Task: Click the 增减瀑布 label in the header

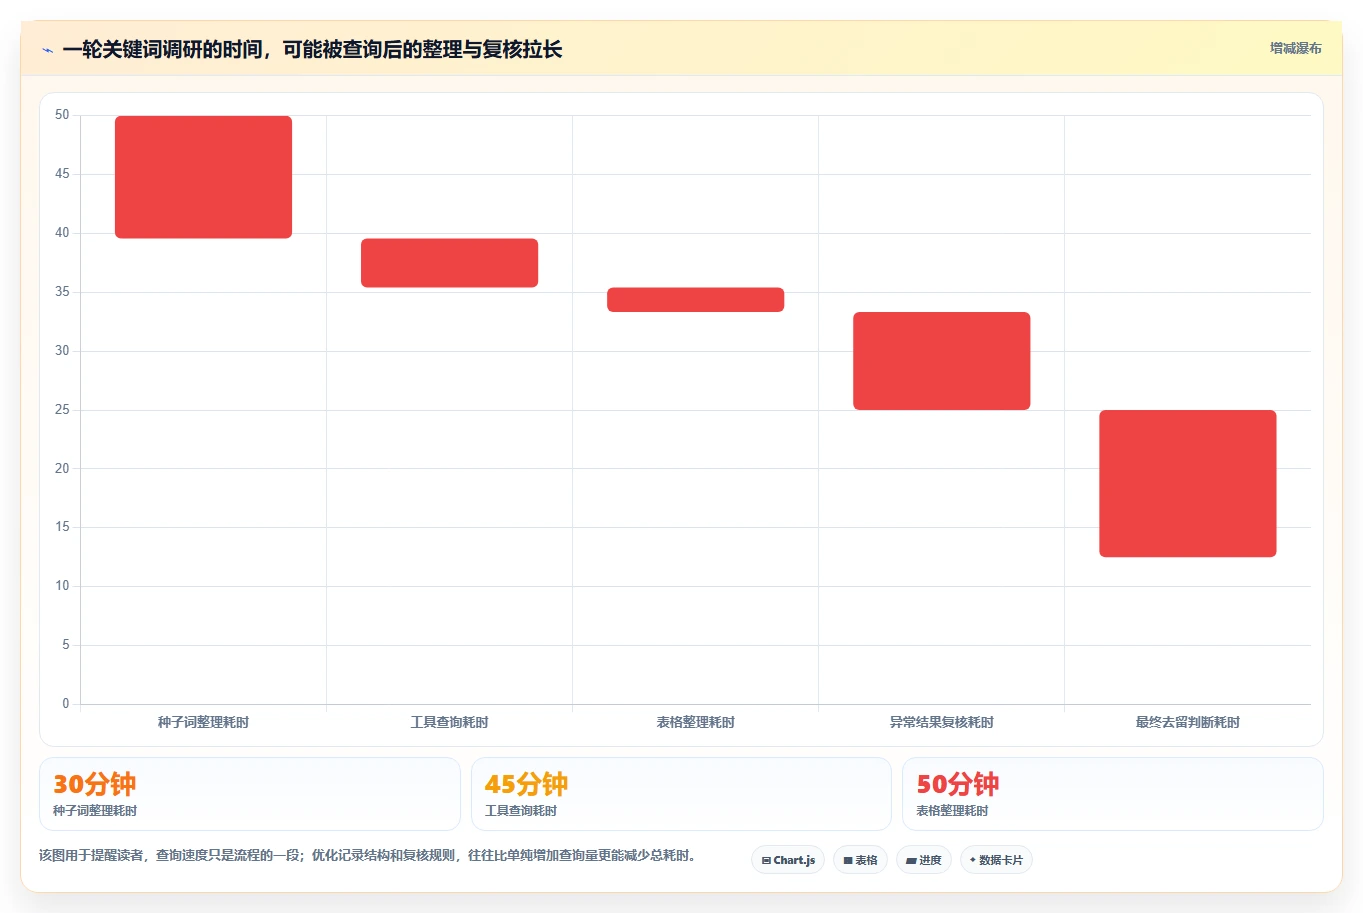Action: [x=1295, y=48]
